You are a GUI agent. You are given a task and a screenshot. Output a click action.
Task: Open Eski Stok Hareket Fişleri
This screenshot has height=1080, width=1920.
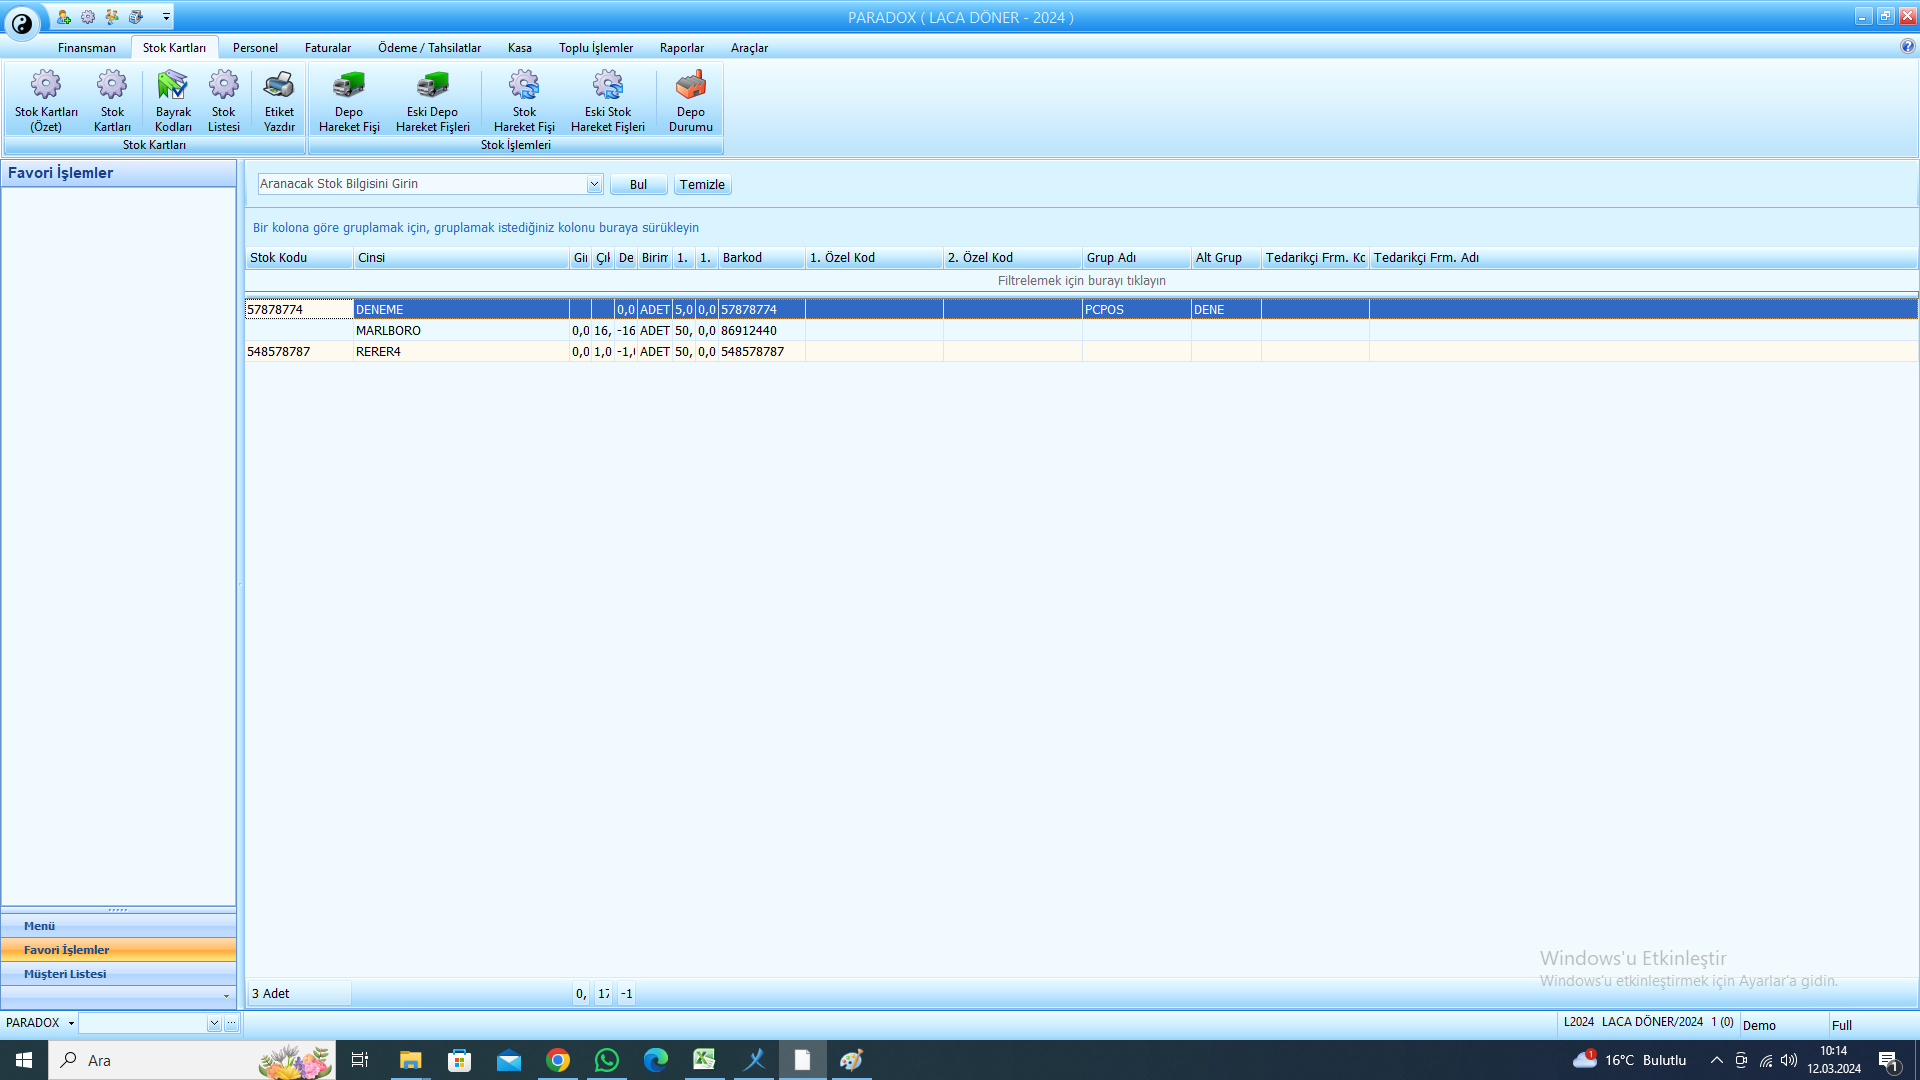(x=608, y=100)
